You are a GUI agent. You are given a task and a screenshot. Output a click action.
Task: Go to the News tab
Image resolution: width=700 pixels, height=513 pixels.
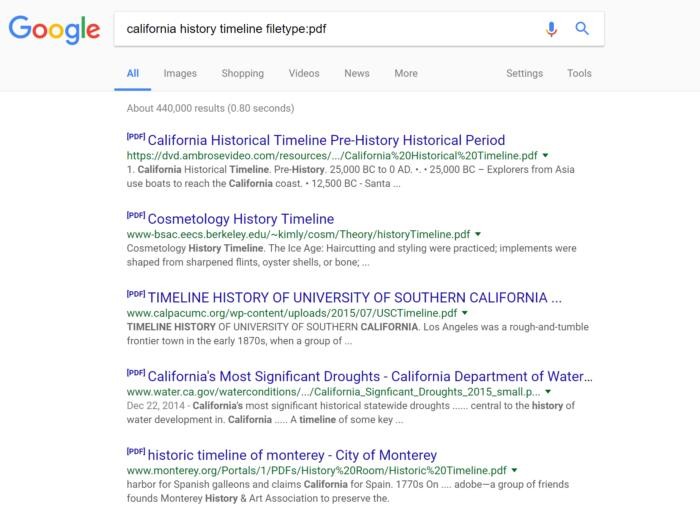coord(356,73)
